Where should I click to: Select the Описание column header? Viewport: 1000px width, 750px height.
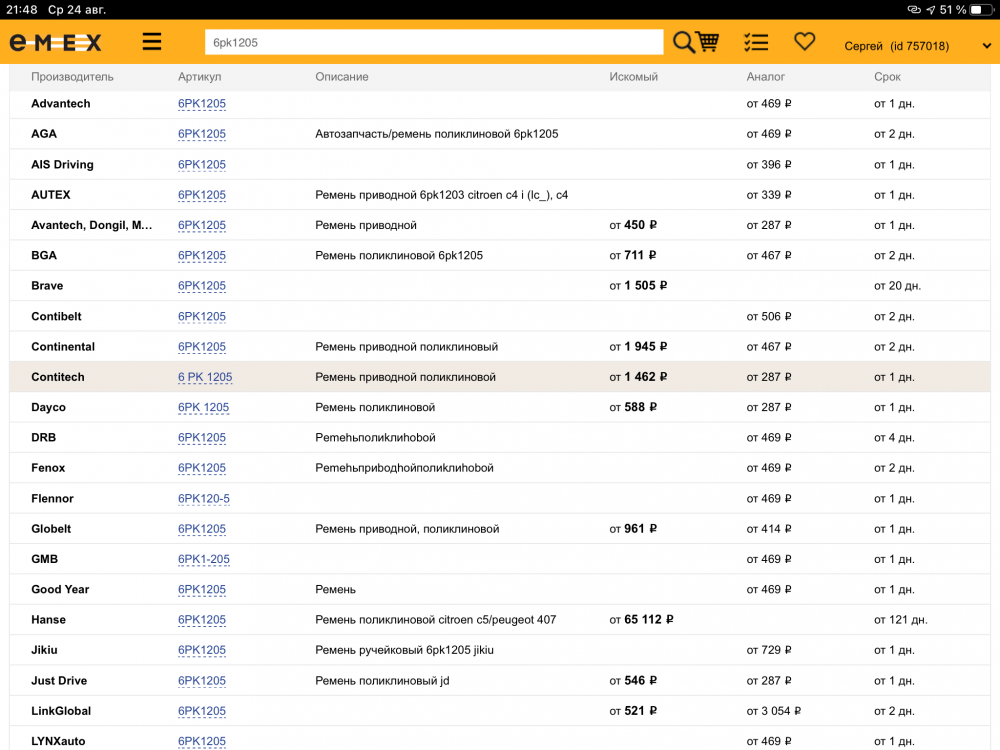pos(342,77)
